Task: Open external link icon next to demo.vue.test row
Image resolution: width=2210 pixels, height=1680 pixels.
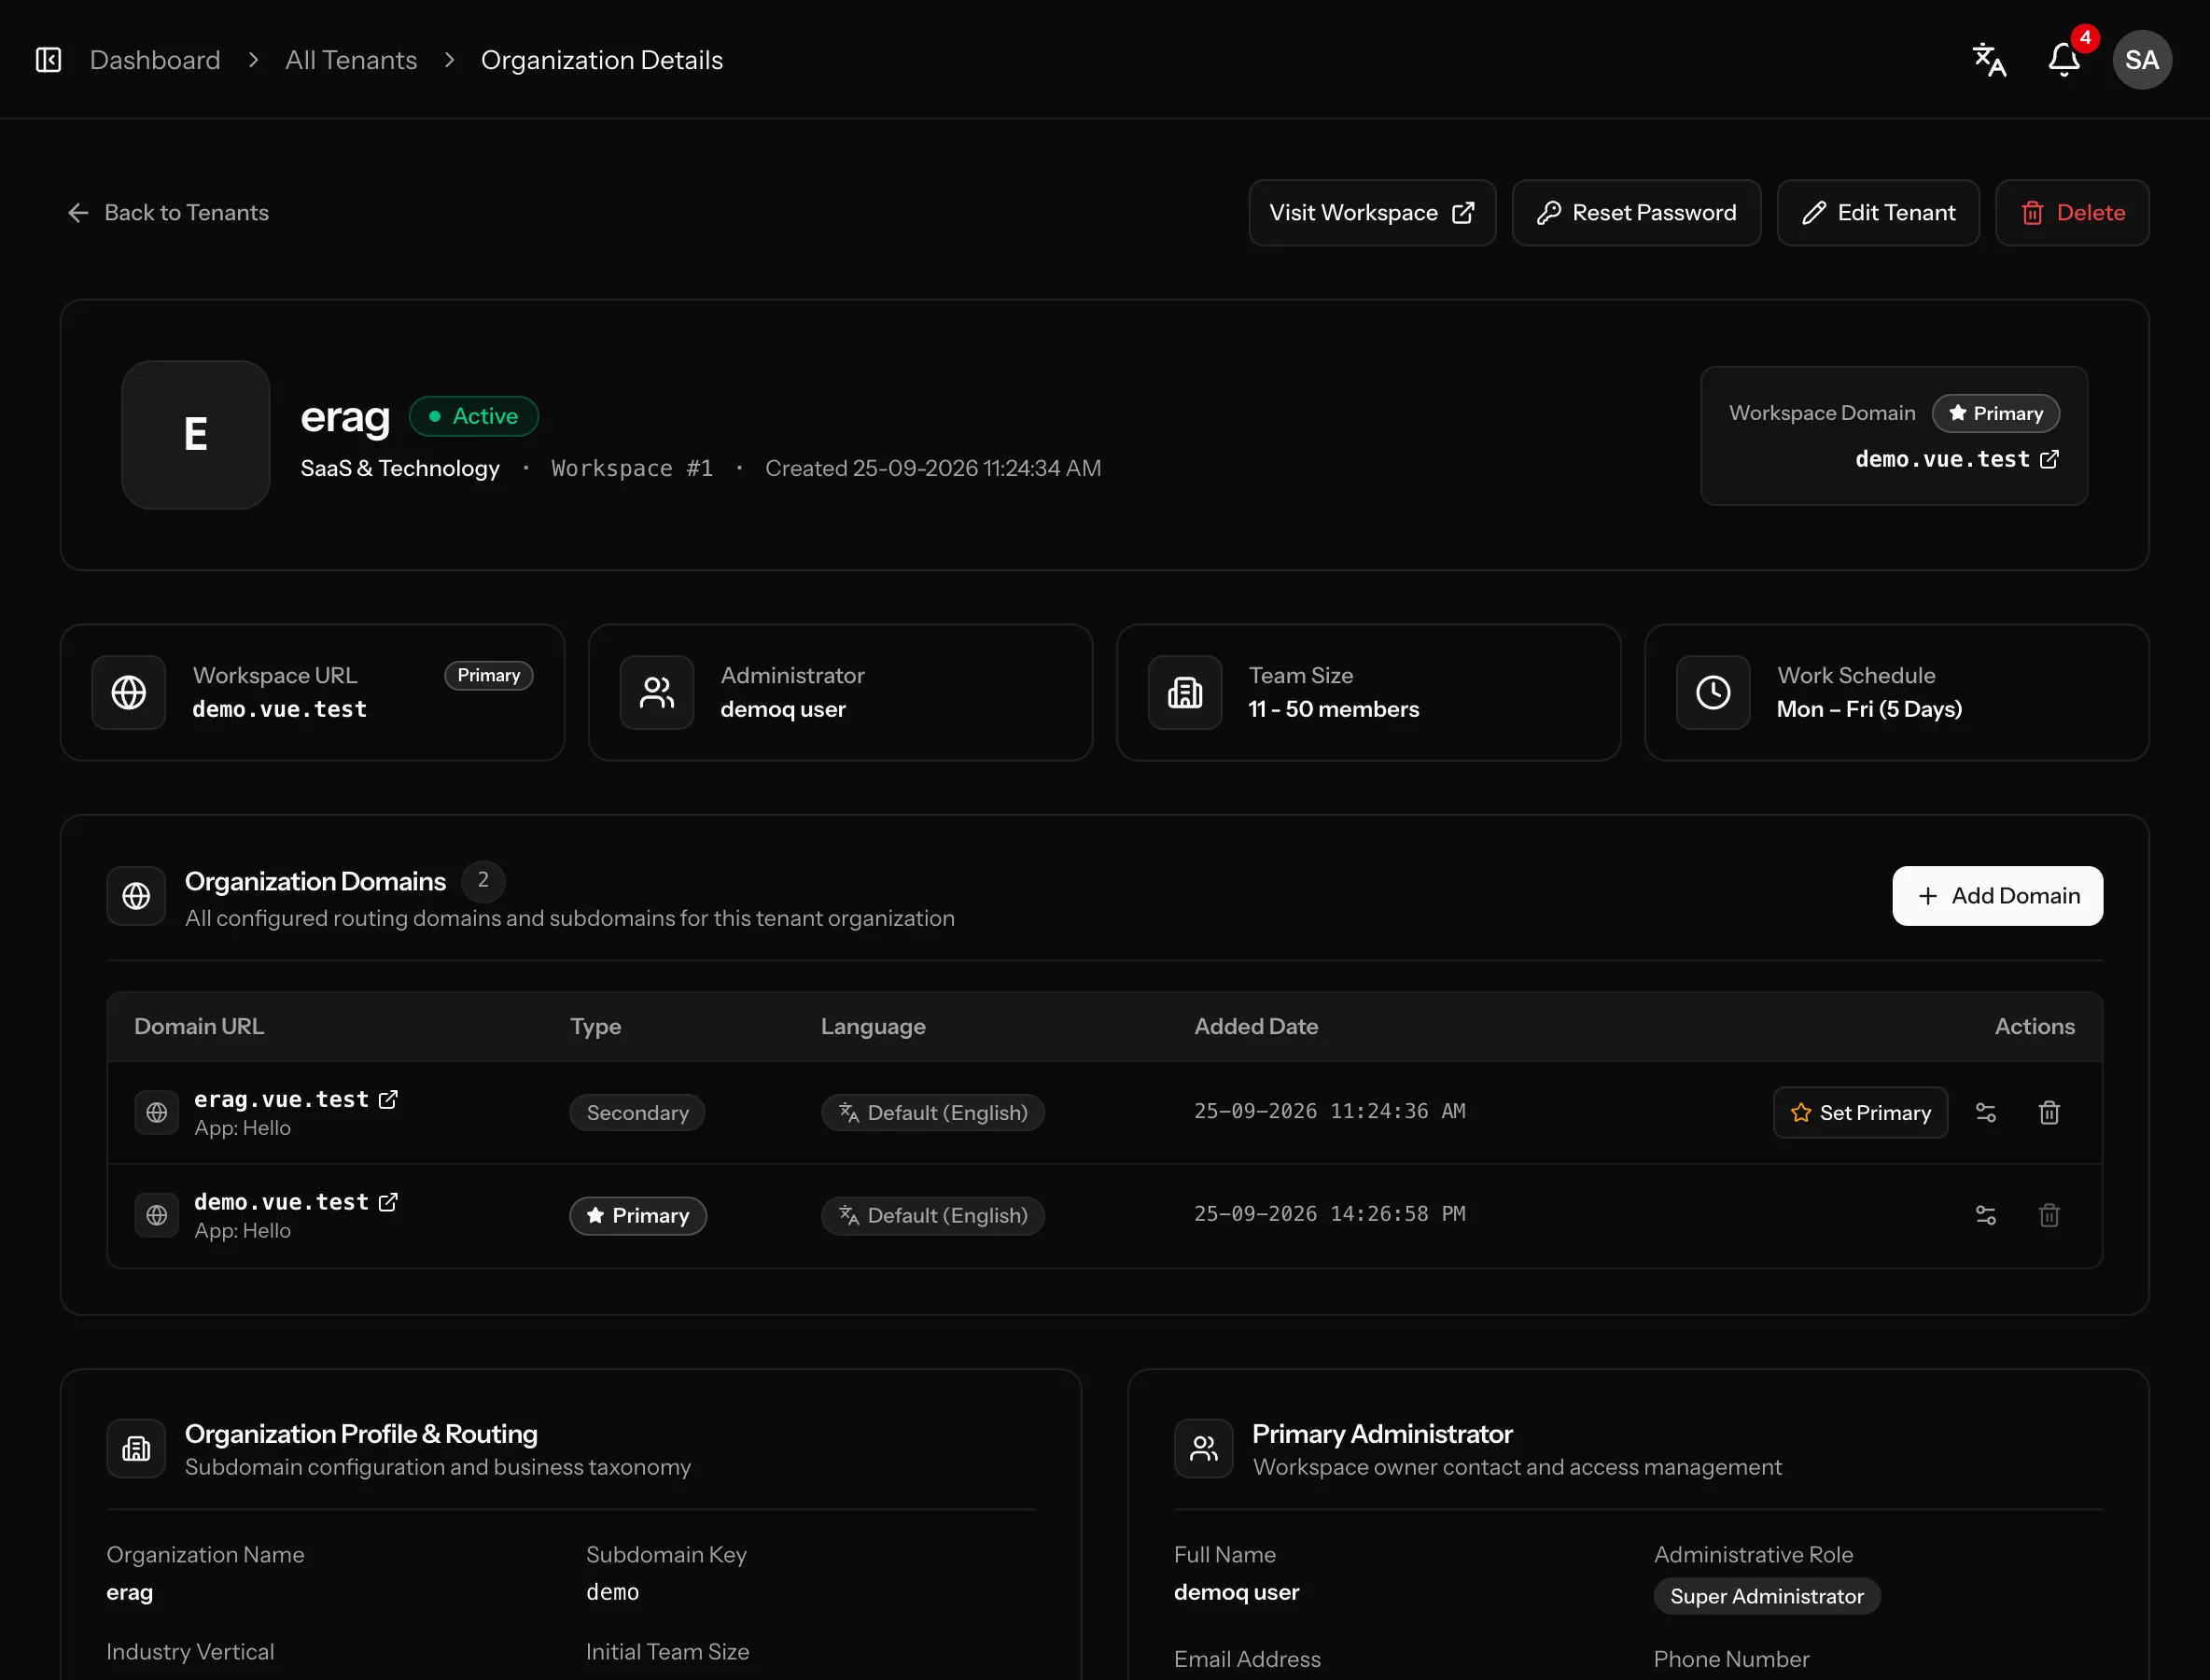Action: coord(388,1201)
